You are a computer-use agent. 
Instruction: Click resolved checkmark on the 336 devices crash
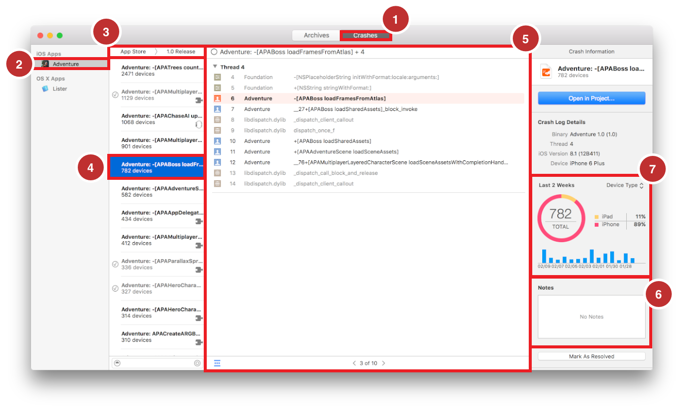click(115, 264)
